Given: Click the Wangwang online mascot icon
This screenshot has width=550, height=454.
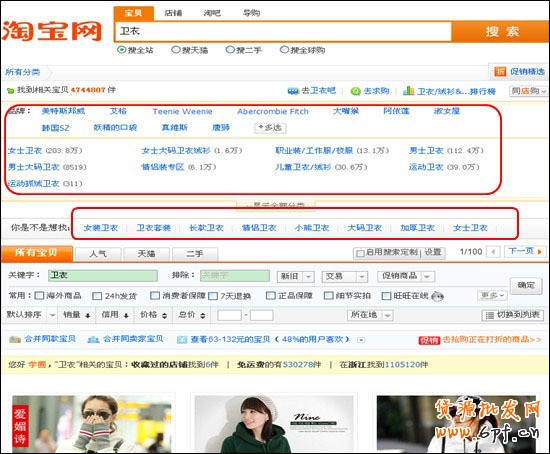Looking at the screenshot, I should pos(437,296).
